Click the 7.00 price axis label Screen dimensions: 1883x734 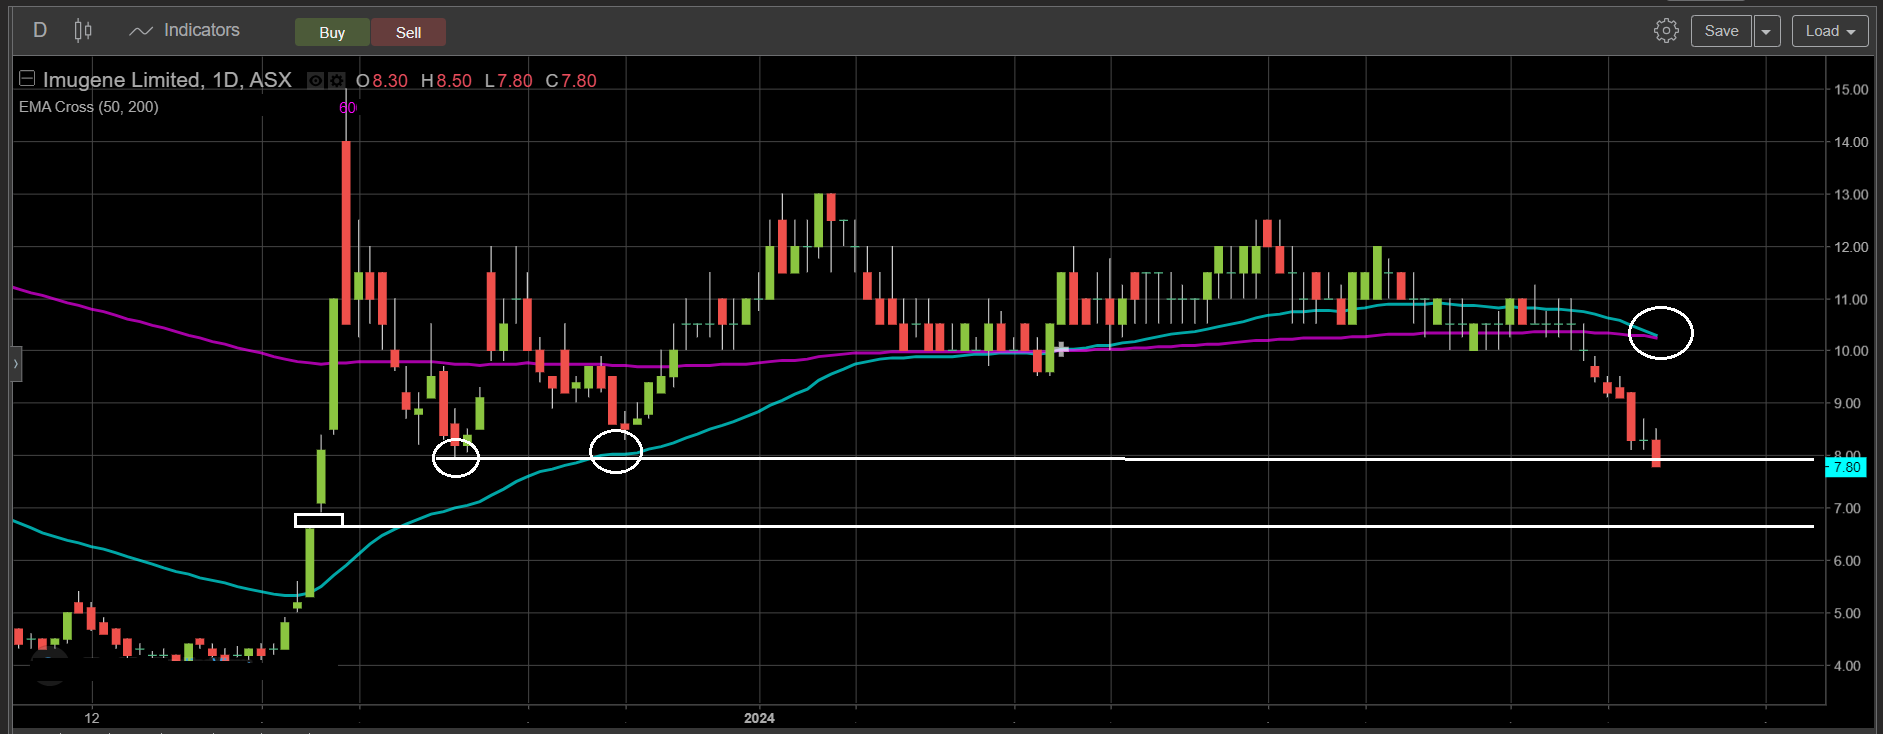point(1847,509)
